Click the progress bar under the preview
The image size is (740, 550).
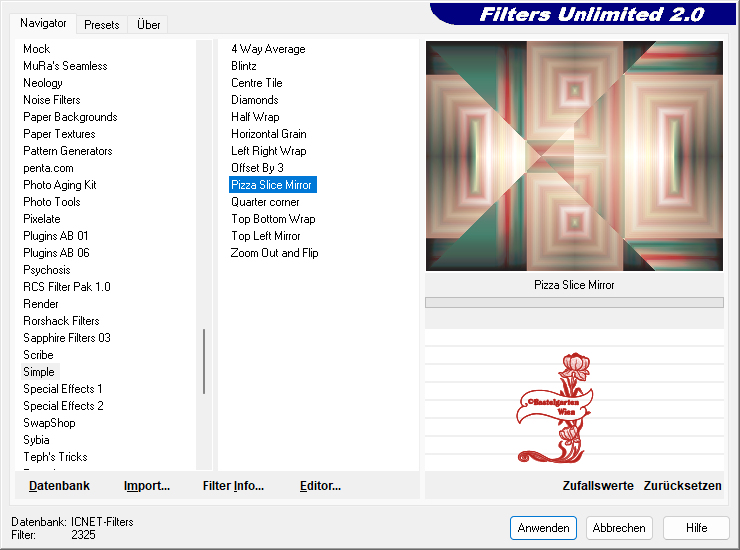click(574, 302)
